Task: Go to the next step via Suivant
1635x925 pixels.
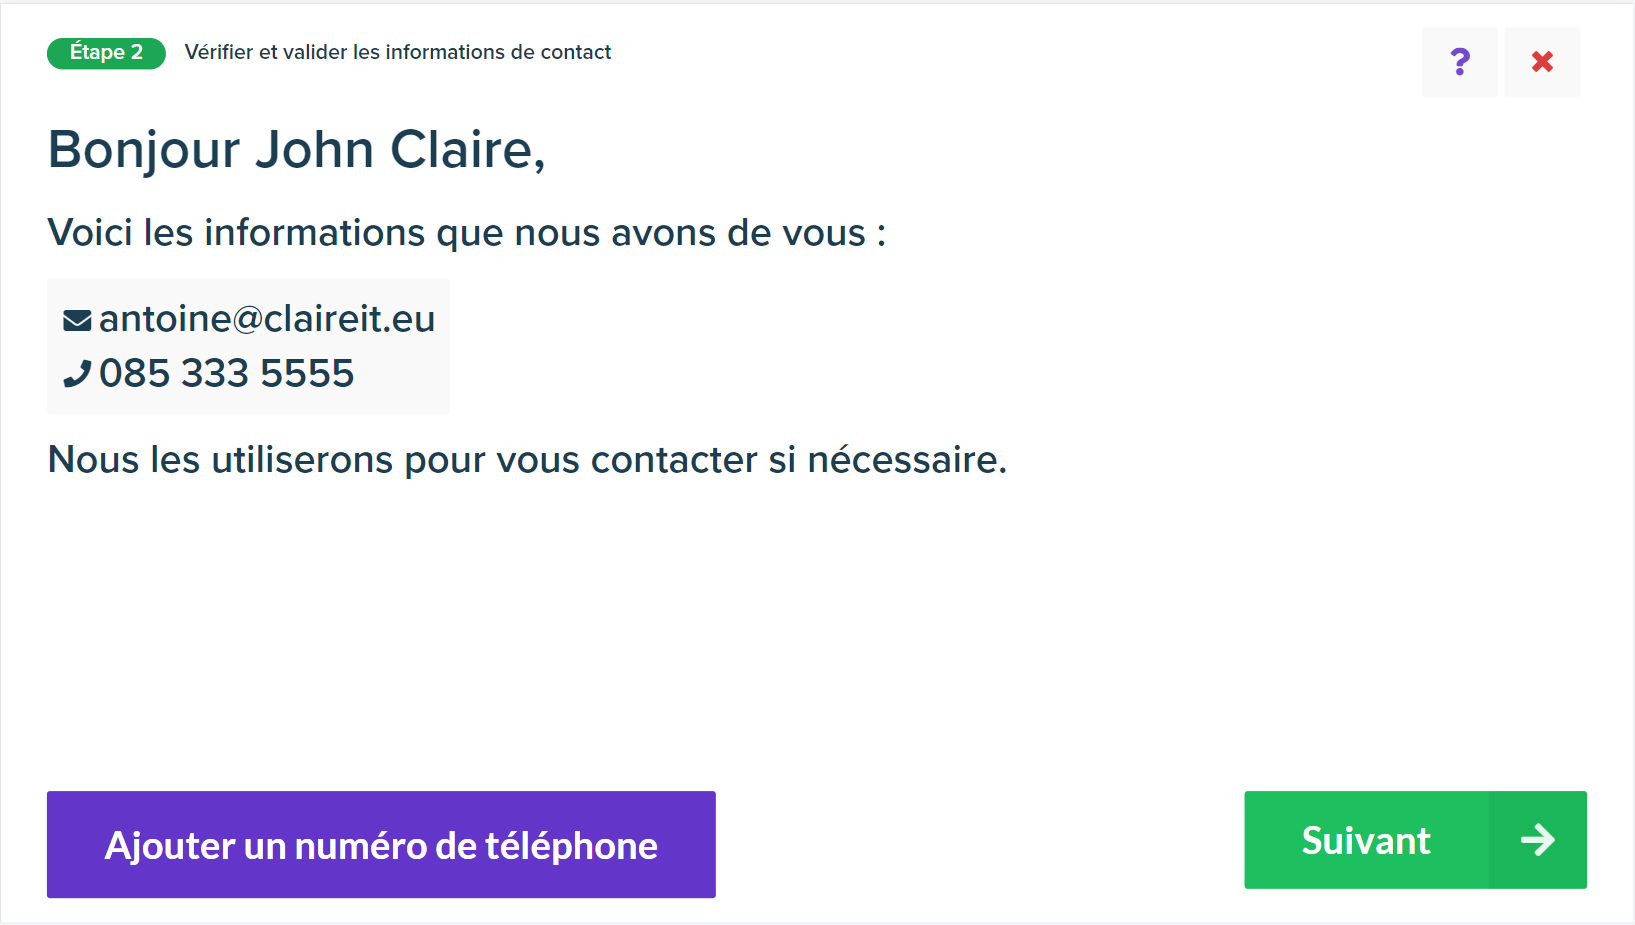Action: (x=1415, y=840)
